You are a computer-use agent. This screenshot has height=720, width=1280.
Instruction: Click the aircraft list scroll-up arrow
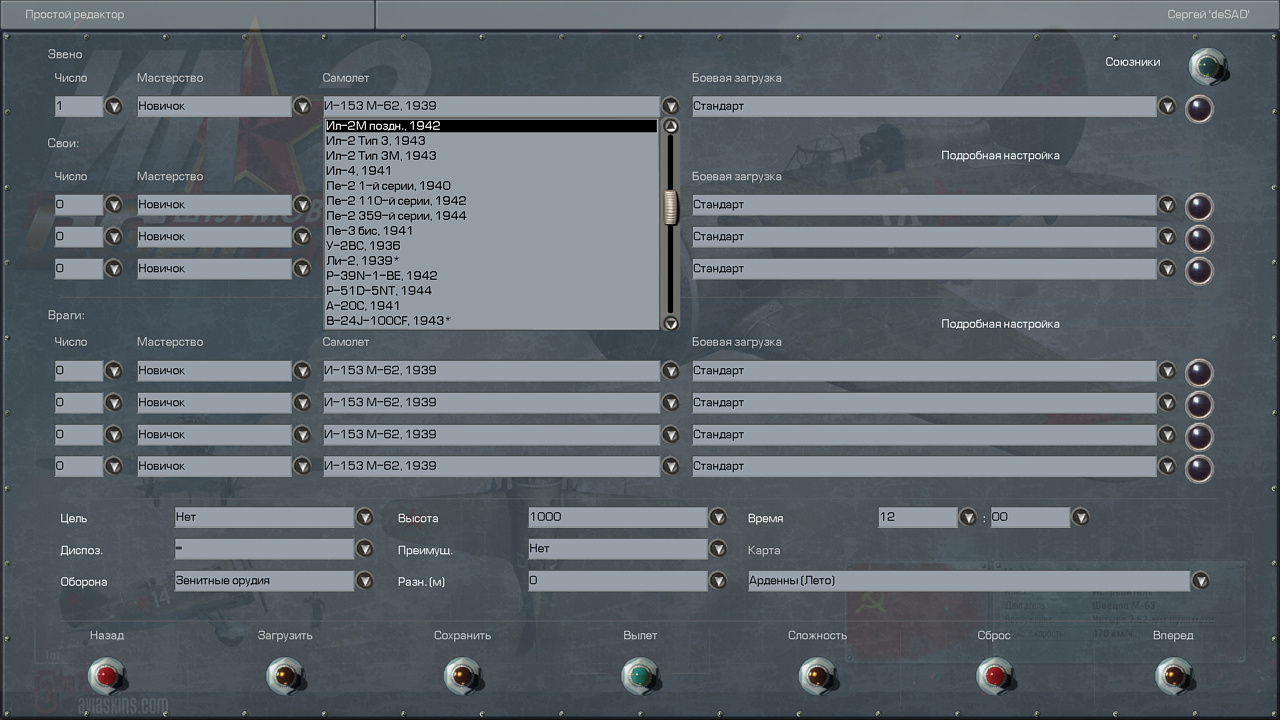click(671, 127)
